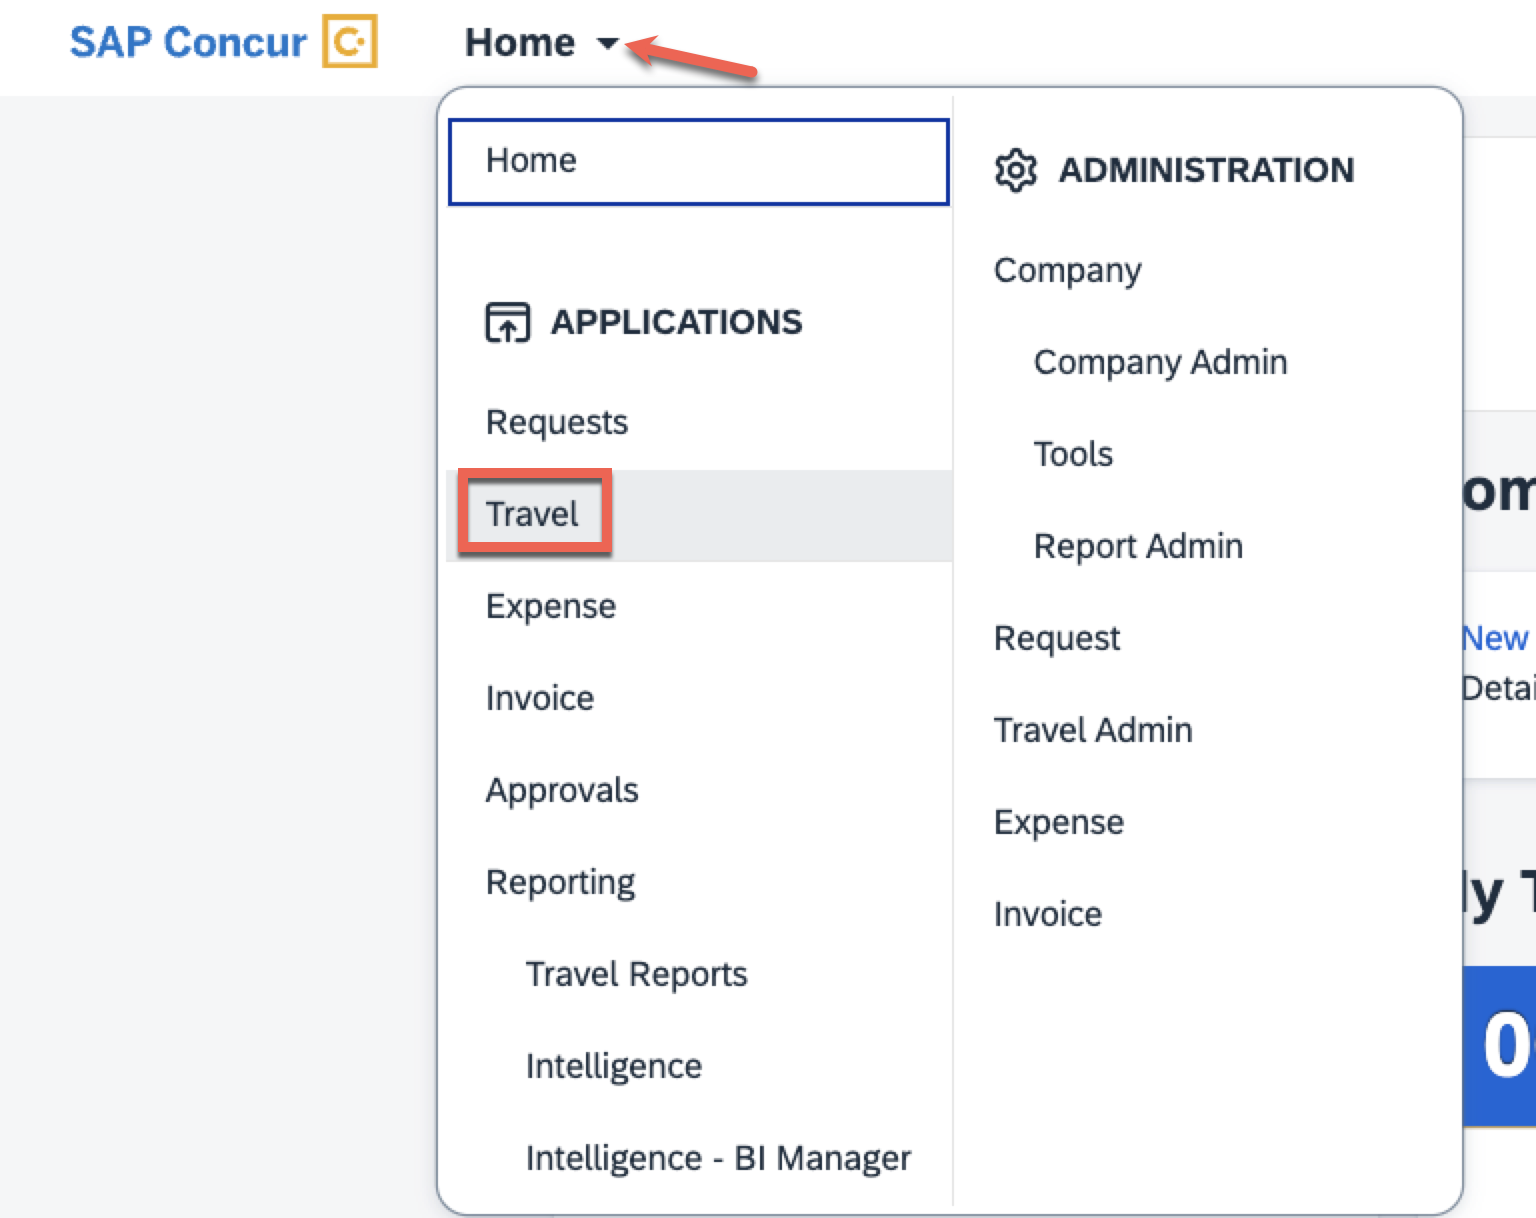
Task: Open Invoice under Applications
Action: click(x=540, y=698)
